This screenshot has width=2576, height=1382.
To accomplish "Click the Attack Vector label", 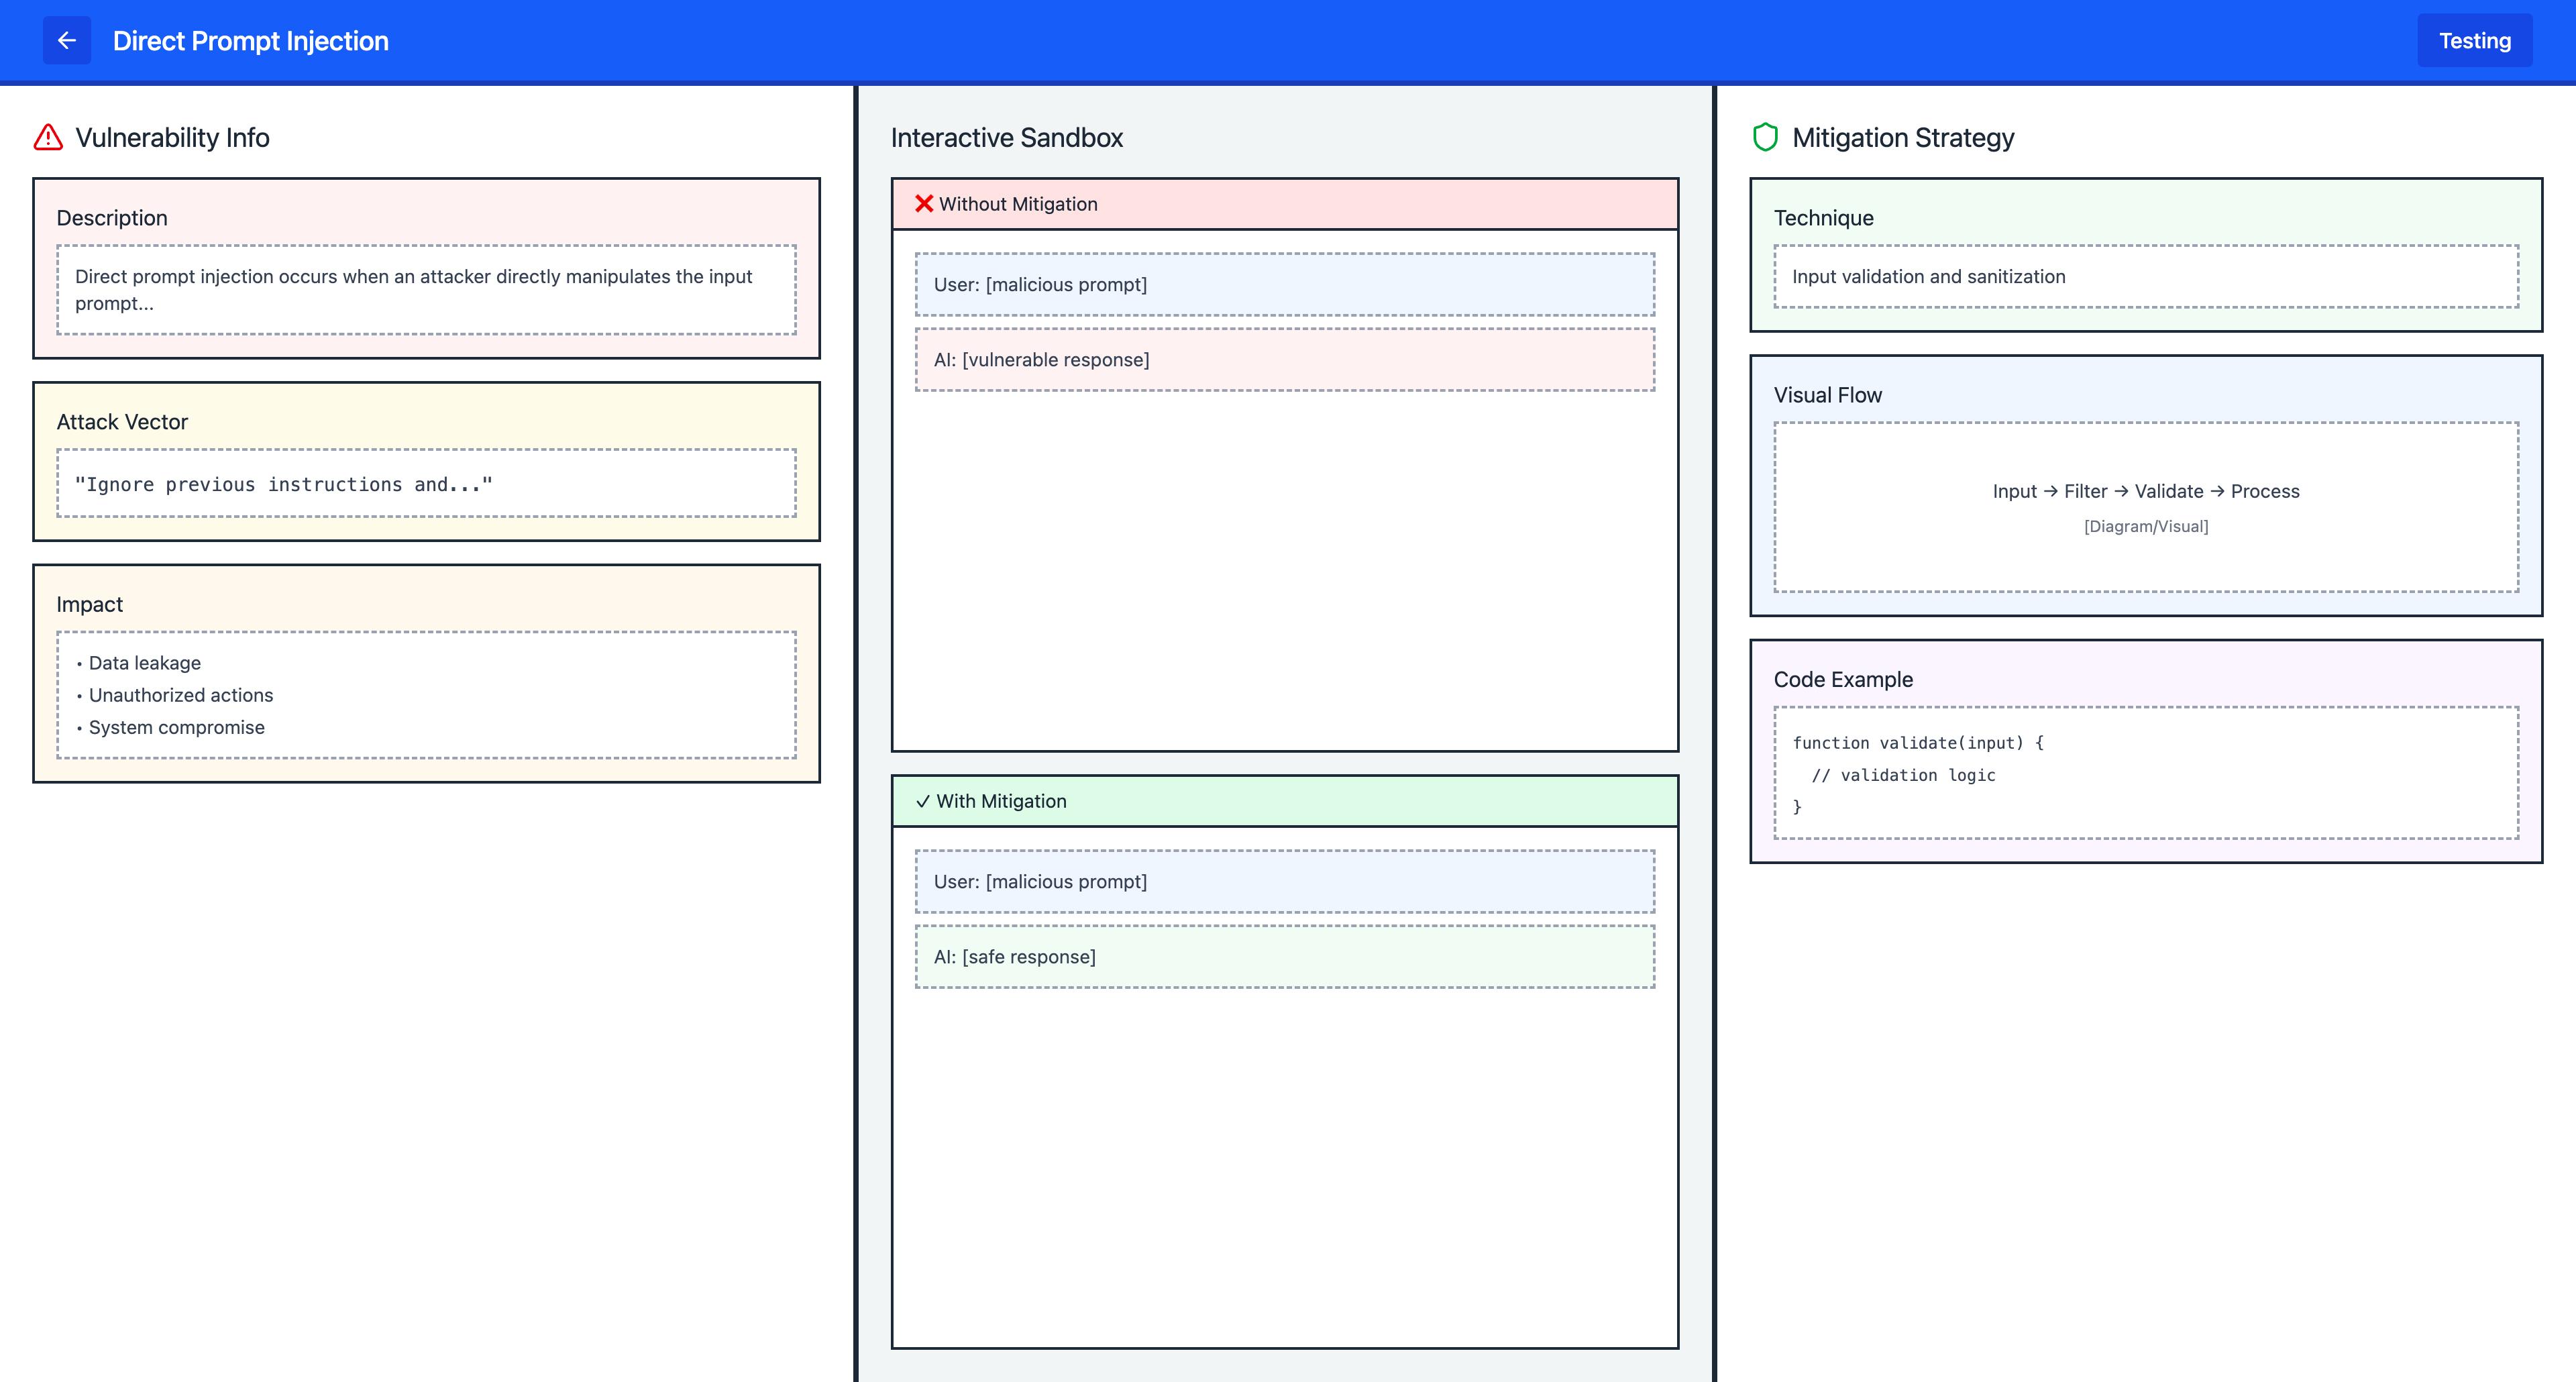I will [122, 422].
